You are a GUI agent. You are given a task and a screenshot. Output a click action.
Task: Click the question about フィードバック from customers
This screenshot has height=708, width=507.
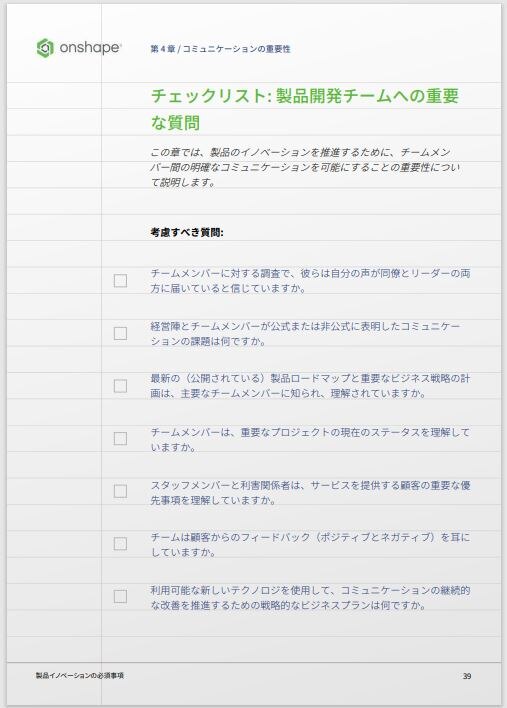tap(310, 544)
